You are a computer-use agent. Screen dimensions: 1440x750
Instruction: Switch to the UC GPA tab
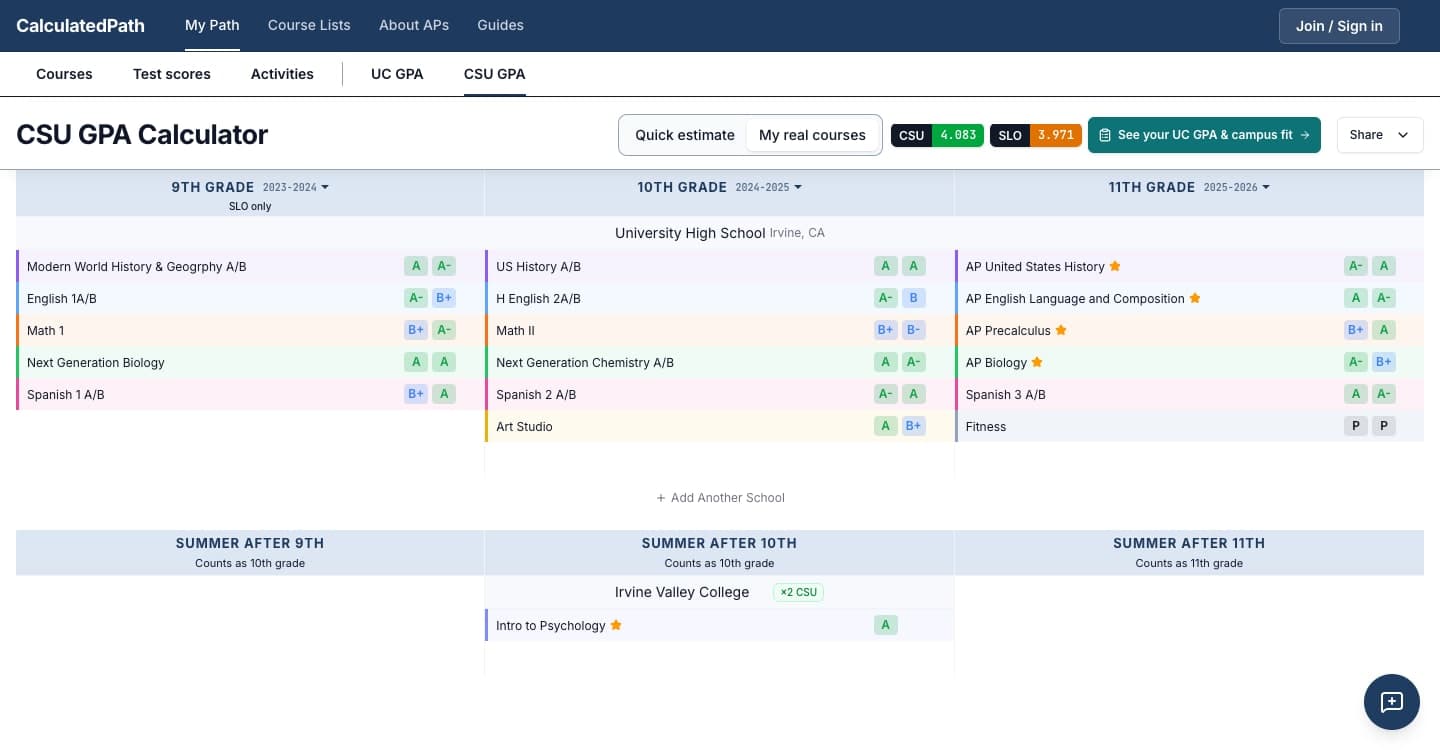pyautogui.click(x=397, y=74)
